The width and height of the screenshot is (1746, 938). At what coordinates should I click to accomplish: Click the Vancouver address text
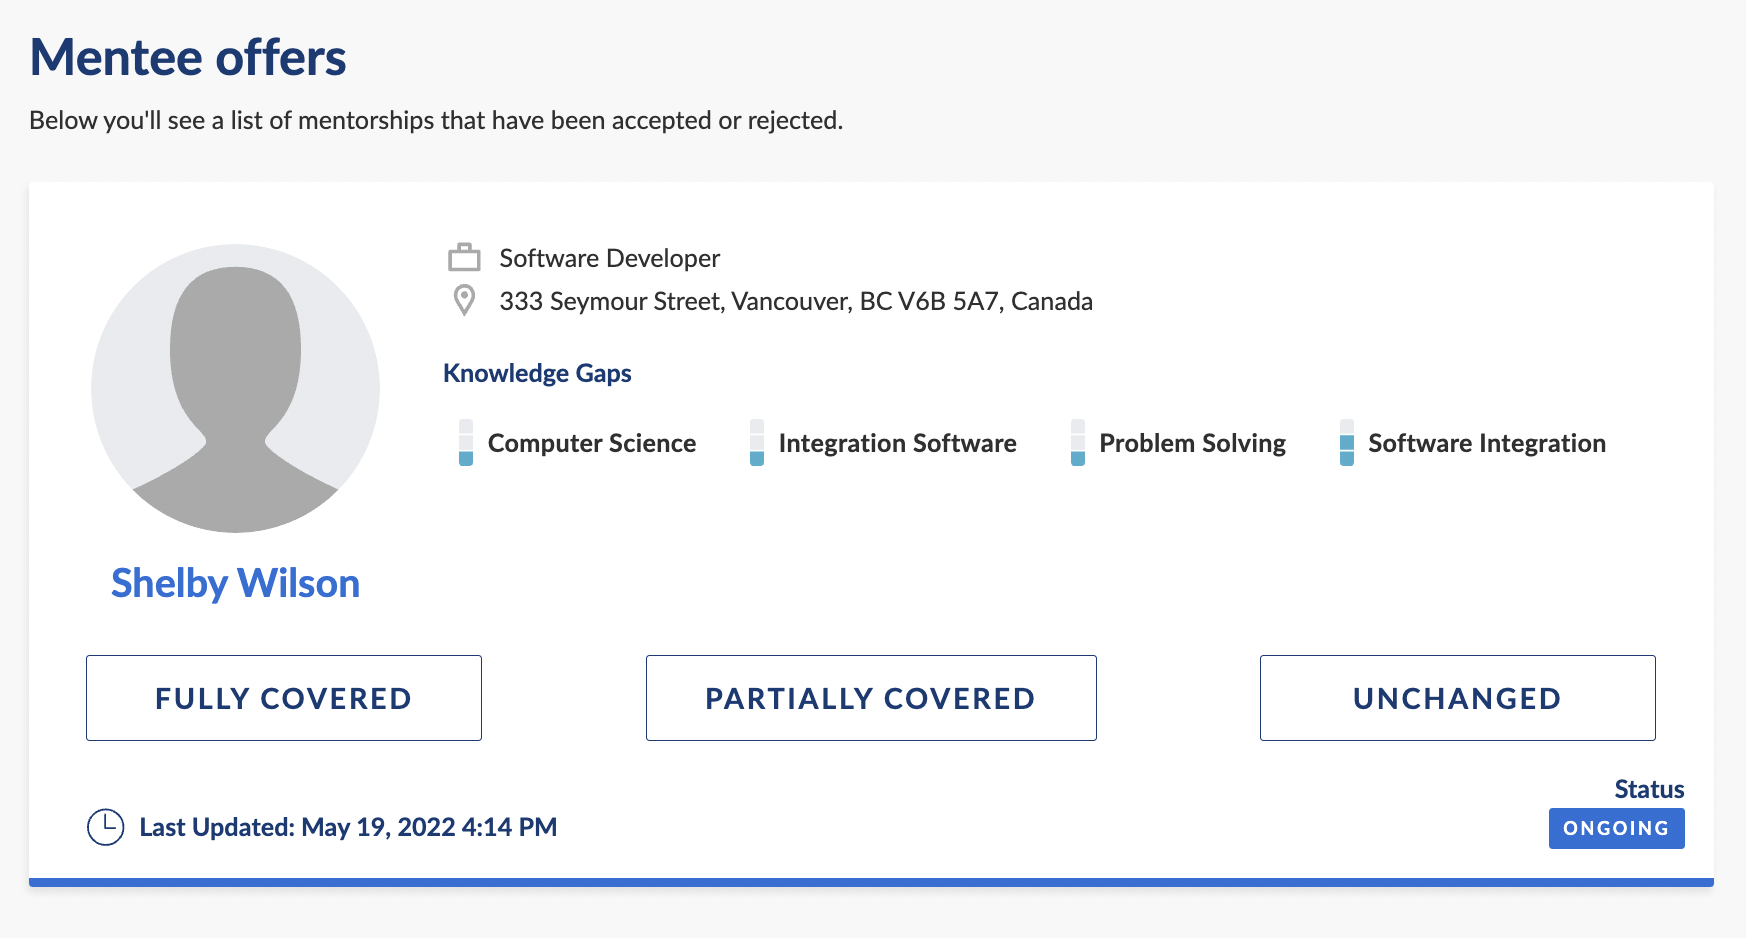pyautogui.click(x=796, y=301)
